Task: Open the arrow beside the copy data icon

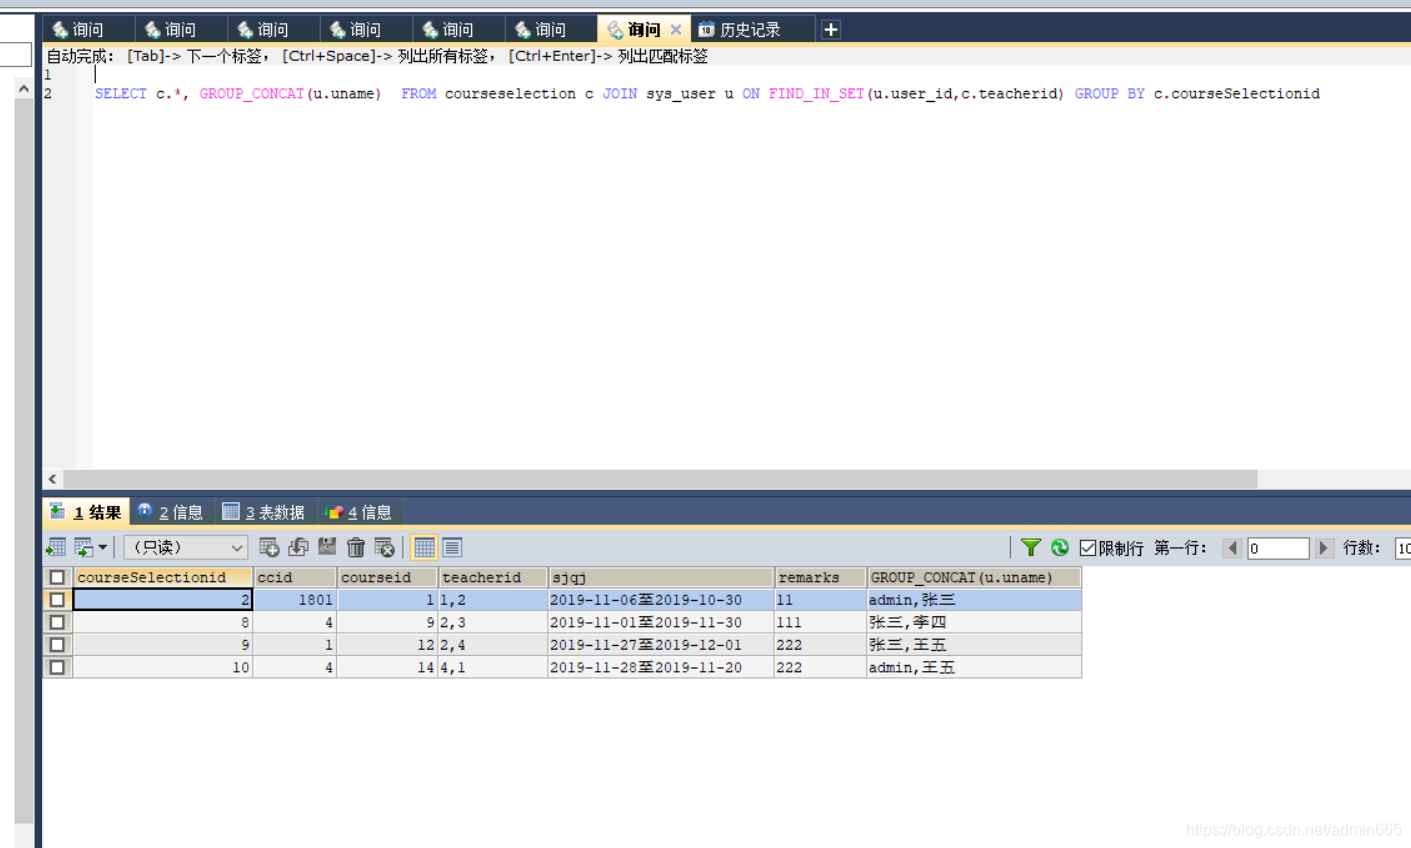Action: coord(103,547)
